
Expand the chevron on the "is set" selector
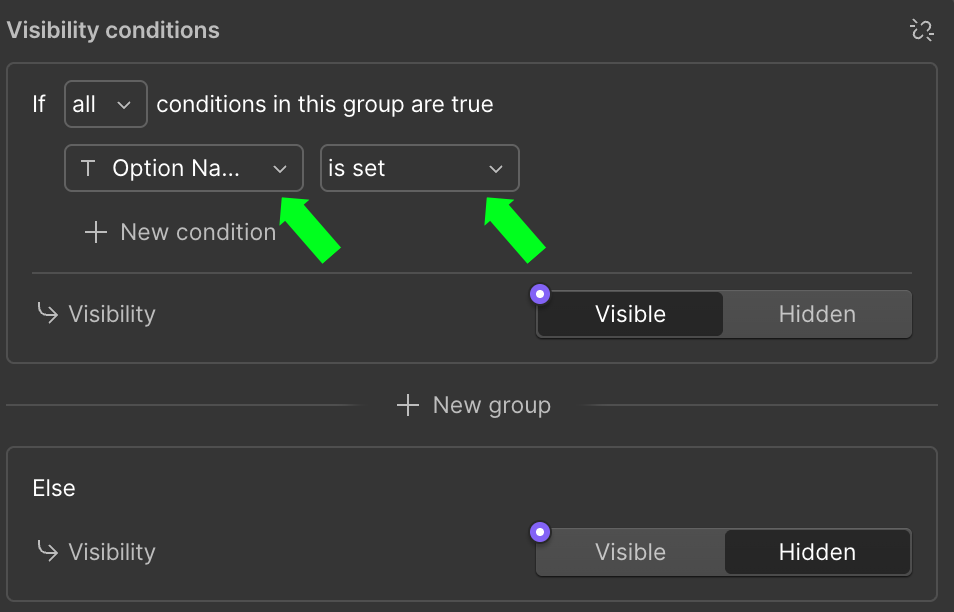click(496, 169)
